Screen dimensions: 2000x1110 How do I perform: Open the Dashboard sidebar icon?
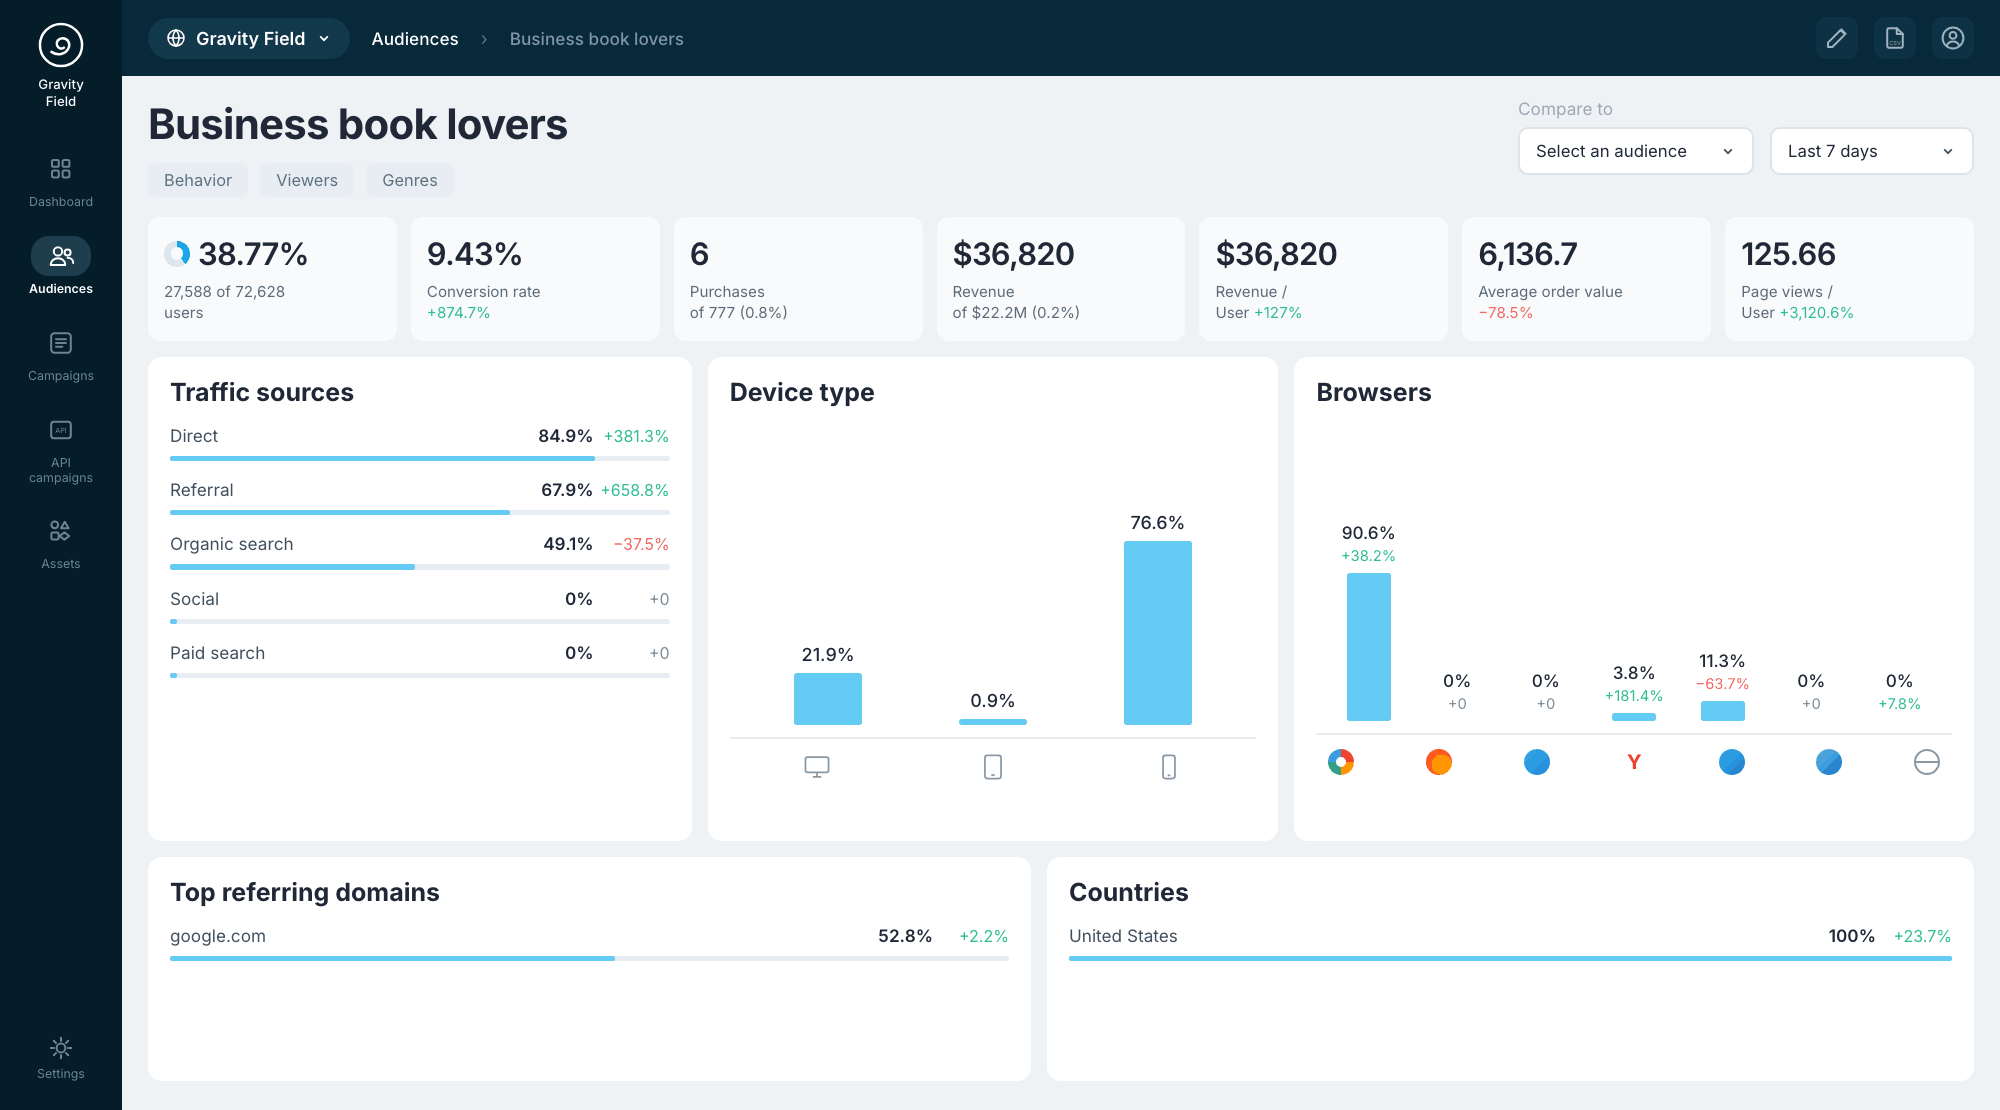[61, 169]
